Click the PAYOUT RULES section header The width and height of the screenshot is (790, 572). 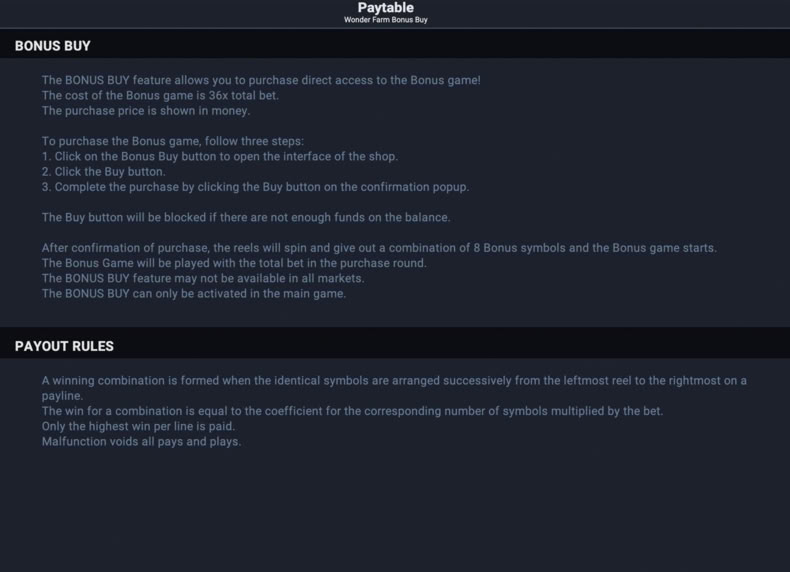(64, 346)
